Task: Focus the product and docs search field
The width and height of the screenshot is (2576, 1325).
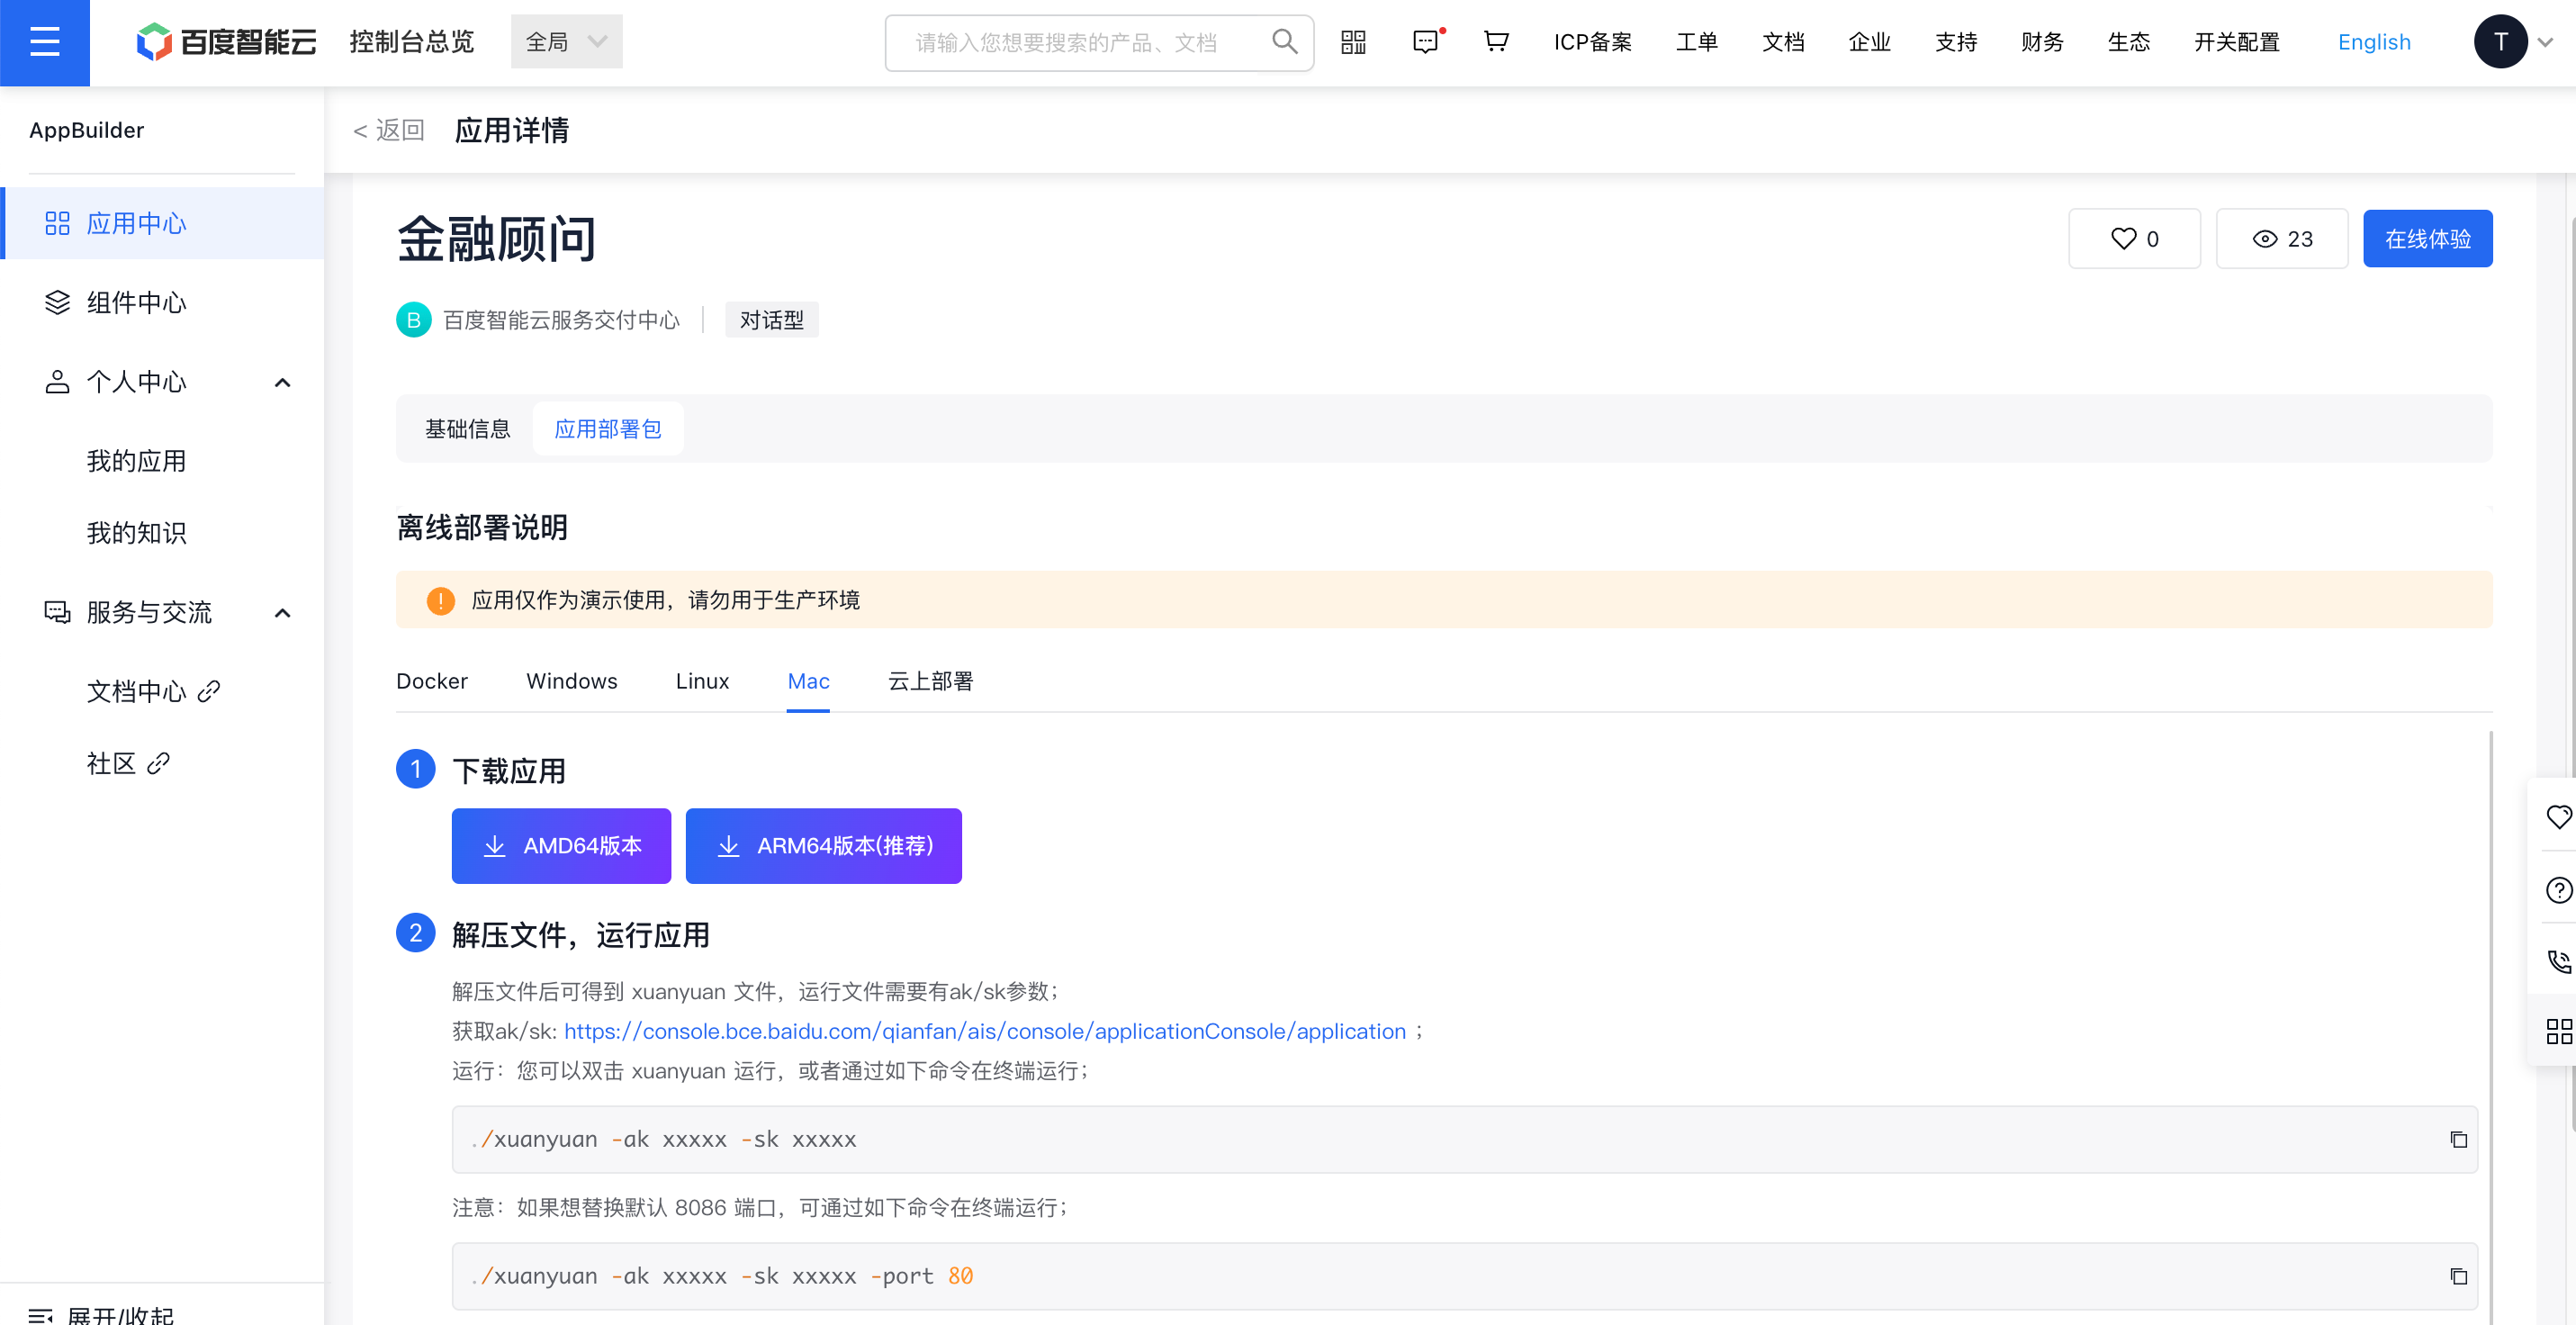Action: point(1098,42)
